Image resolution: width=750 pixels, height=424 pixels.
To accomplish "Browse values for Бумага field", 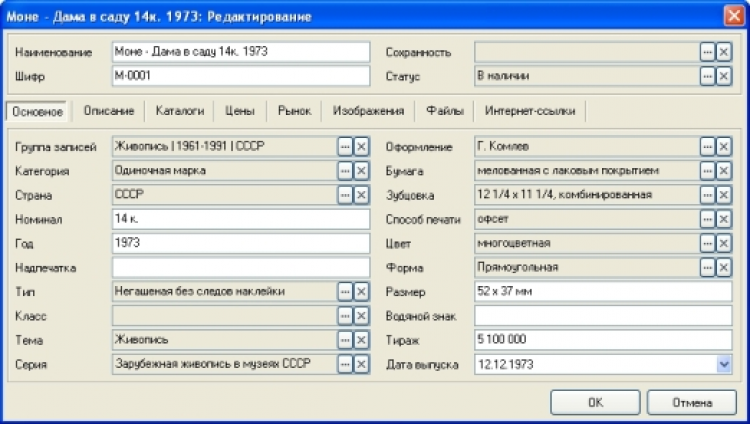I will click(707, 170).
